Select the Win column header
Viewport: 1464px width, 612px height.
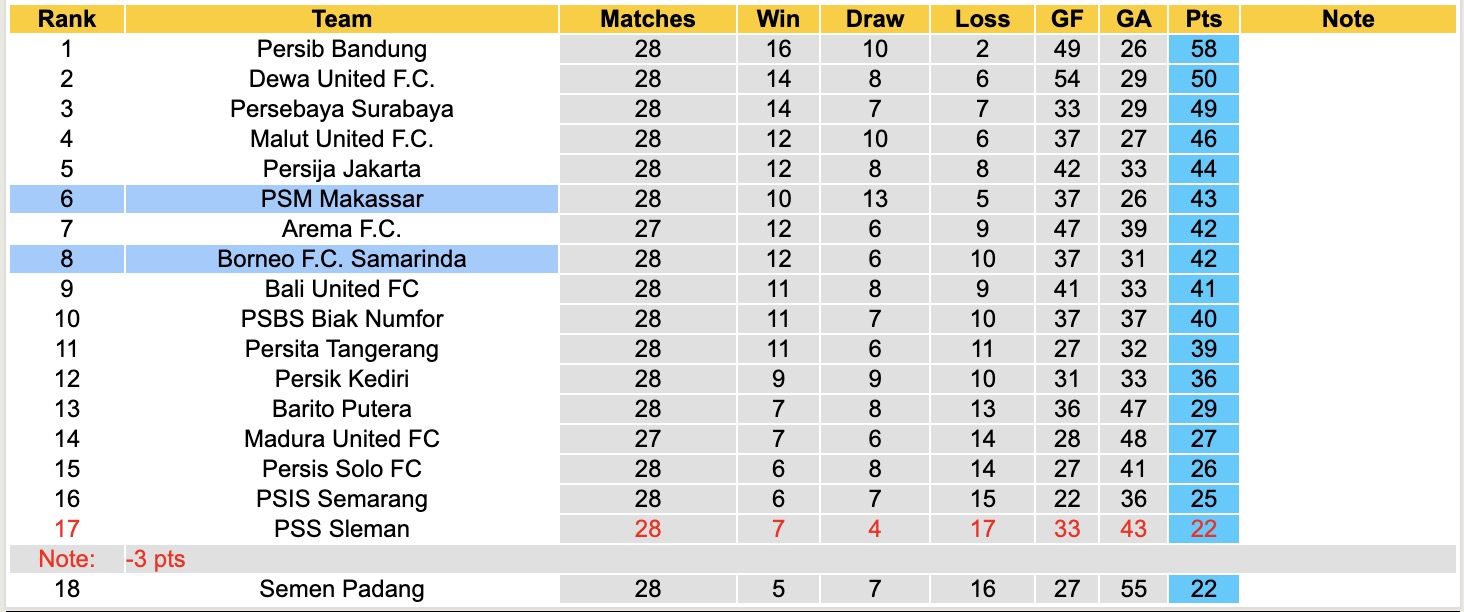(778, 19)
